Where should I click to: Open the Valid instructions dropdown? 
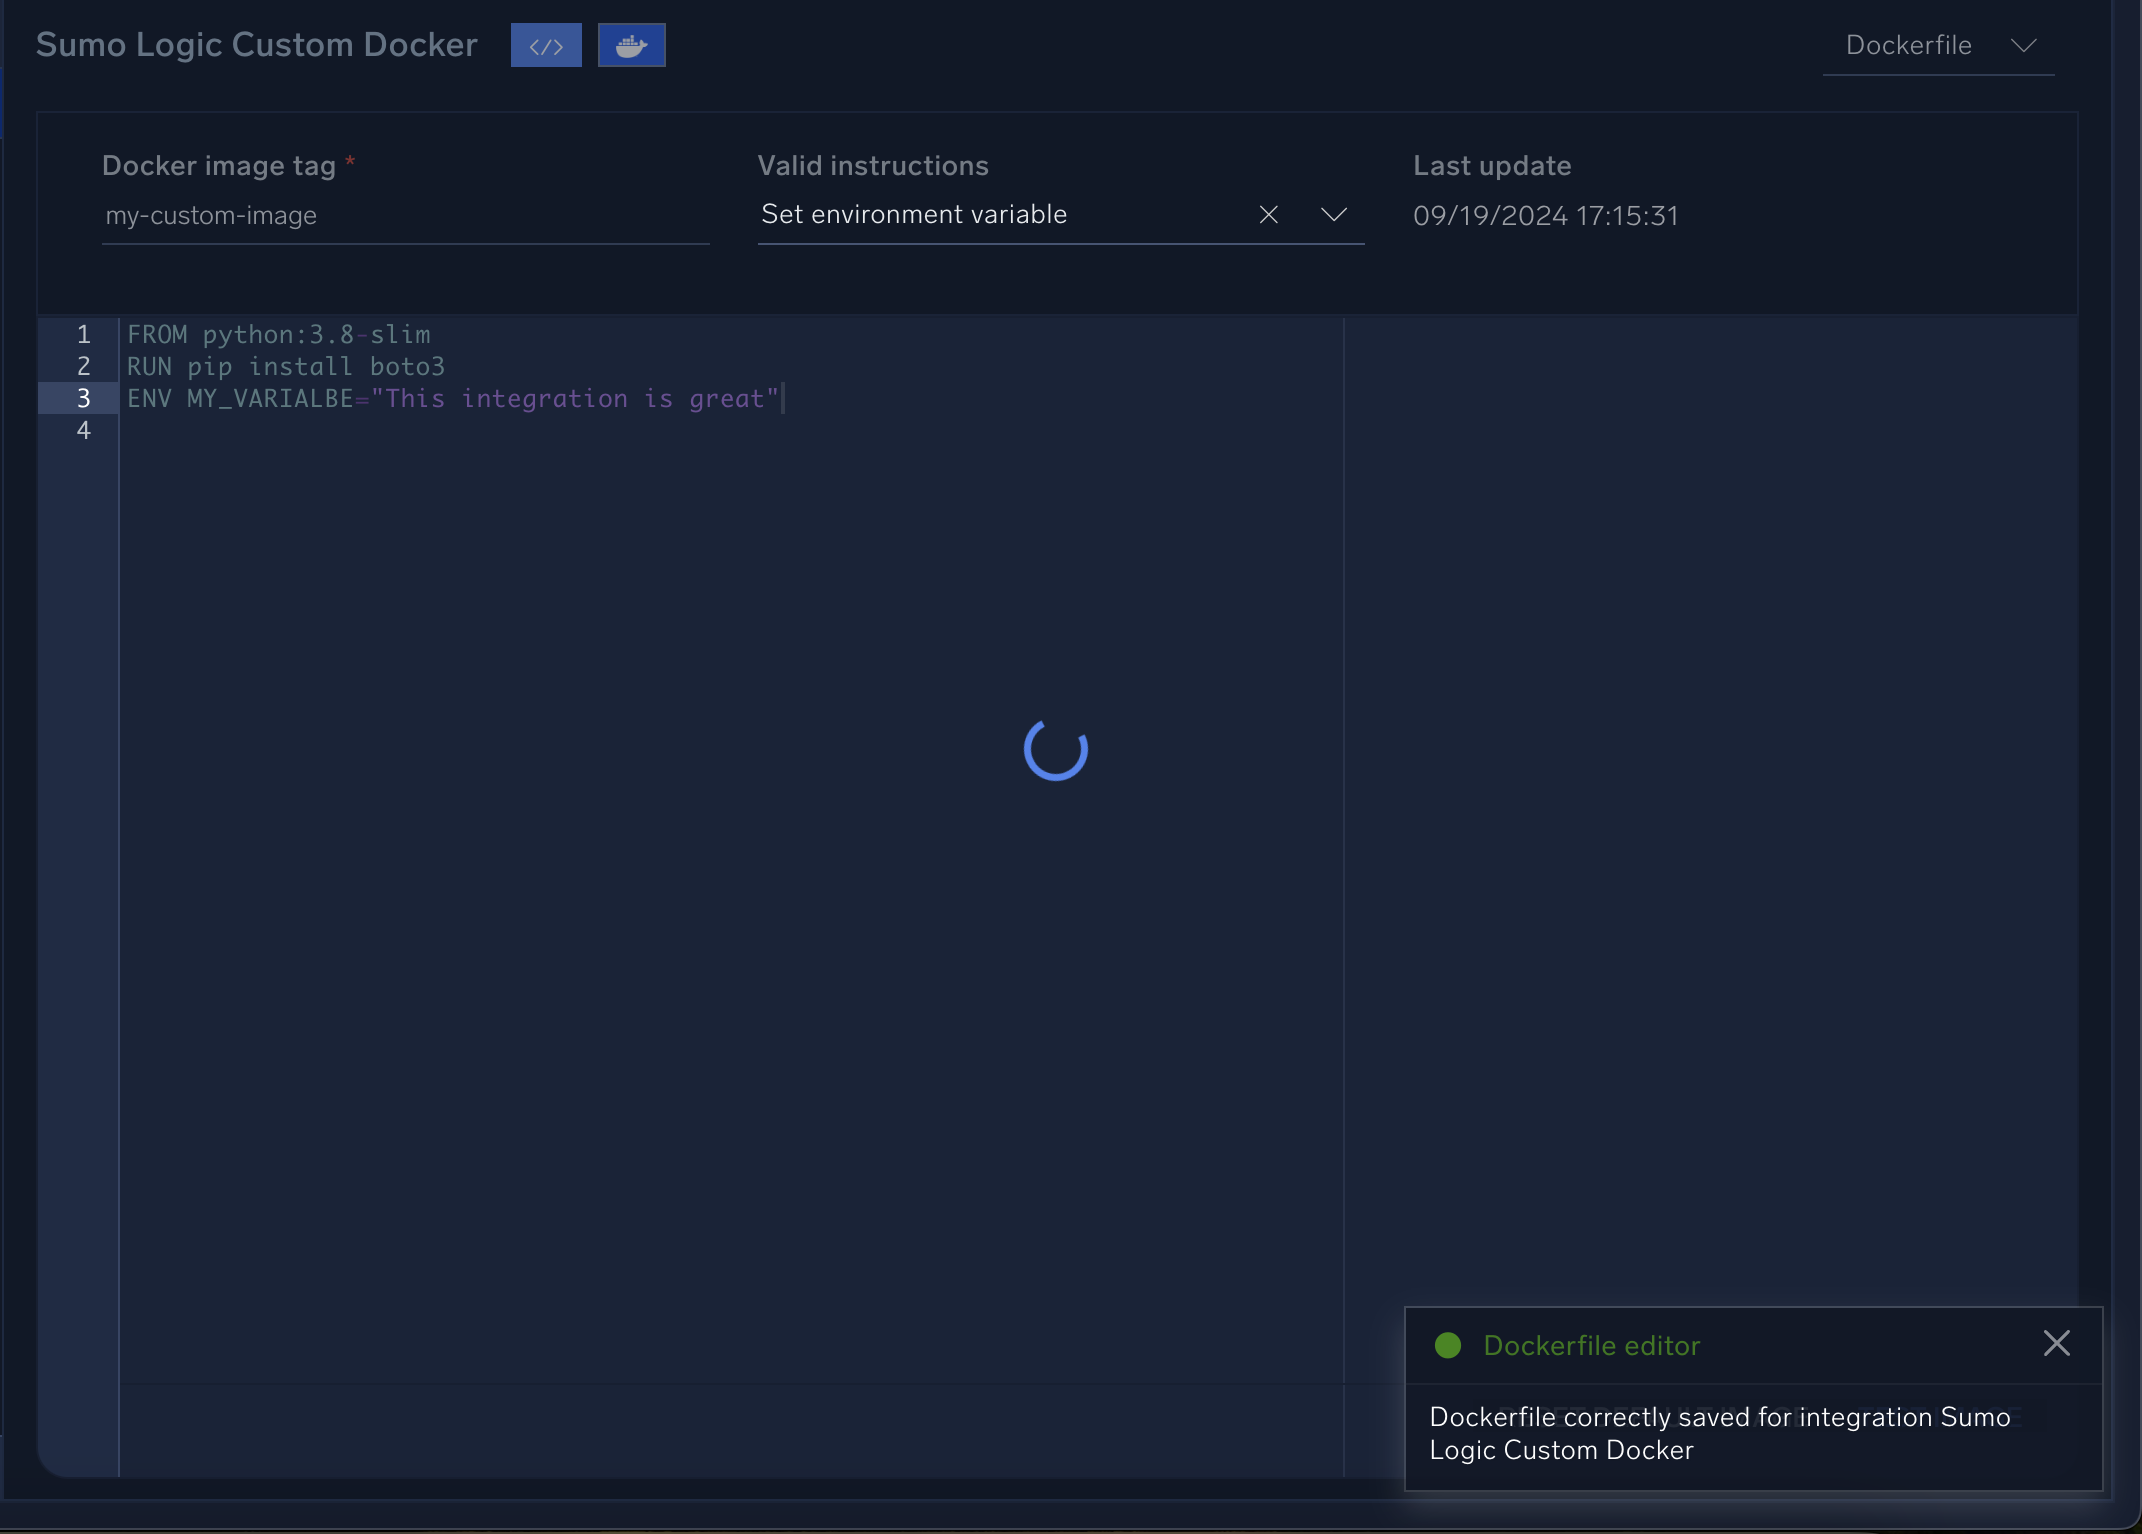1334,214
